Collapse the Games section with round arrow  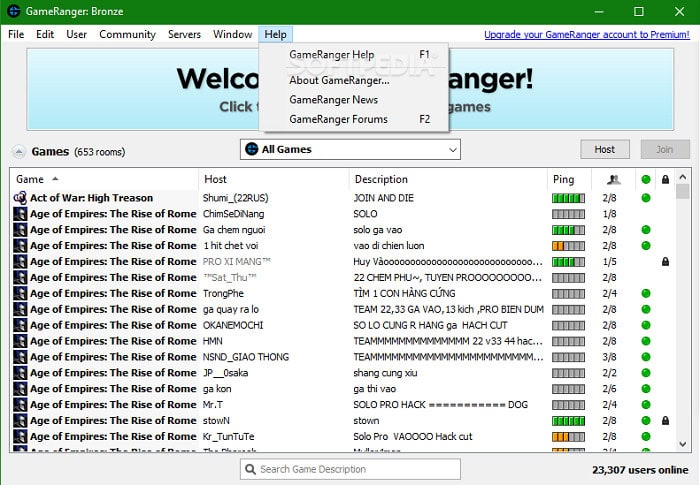pyautogui.click(x=19, y=152)
